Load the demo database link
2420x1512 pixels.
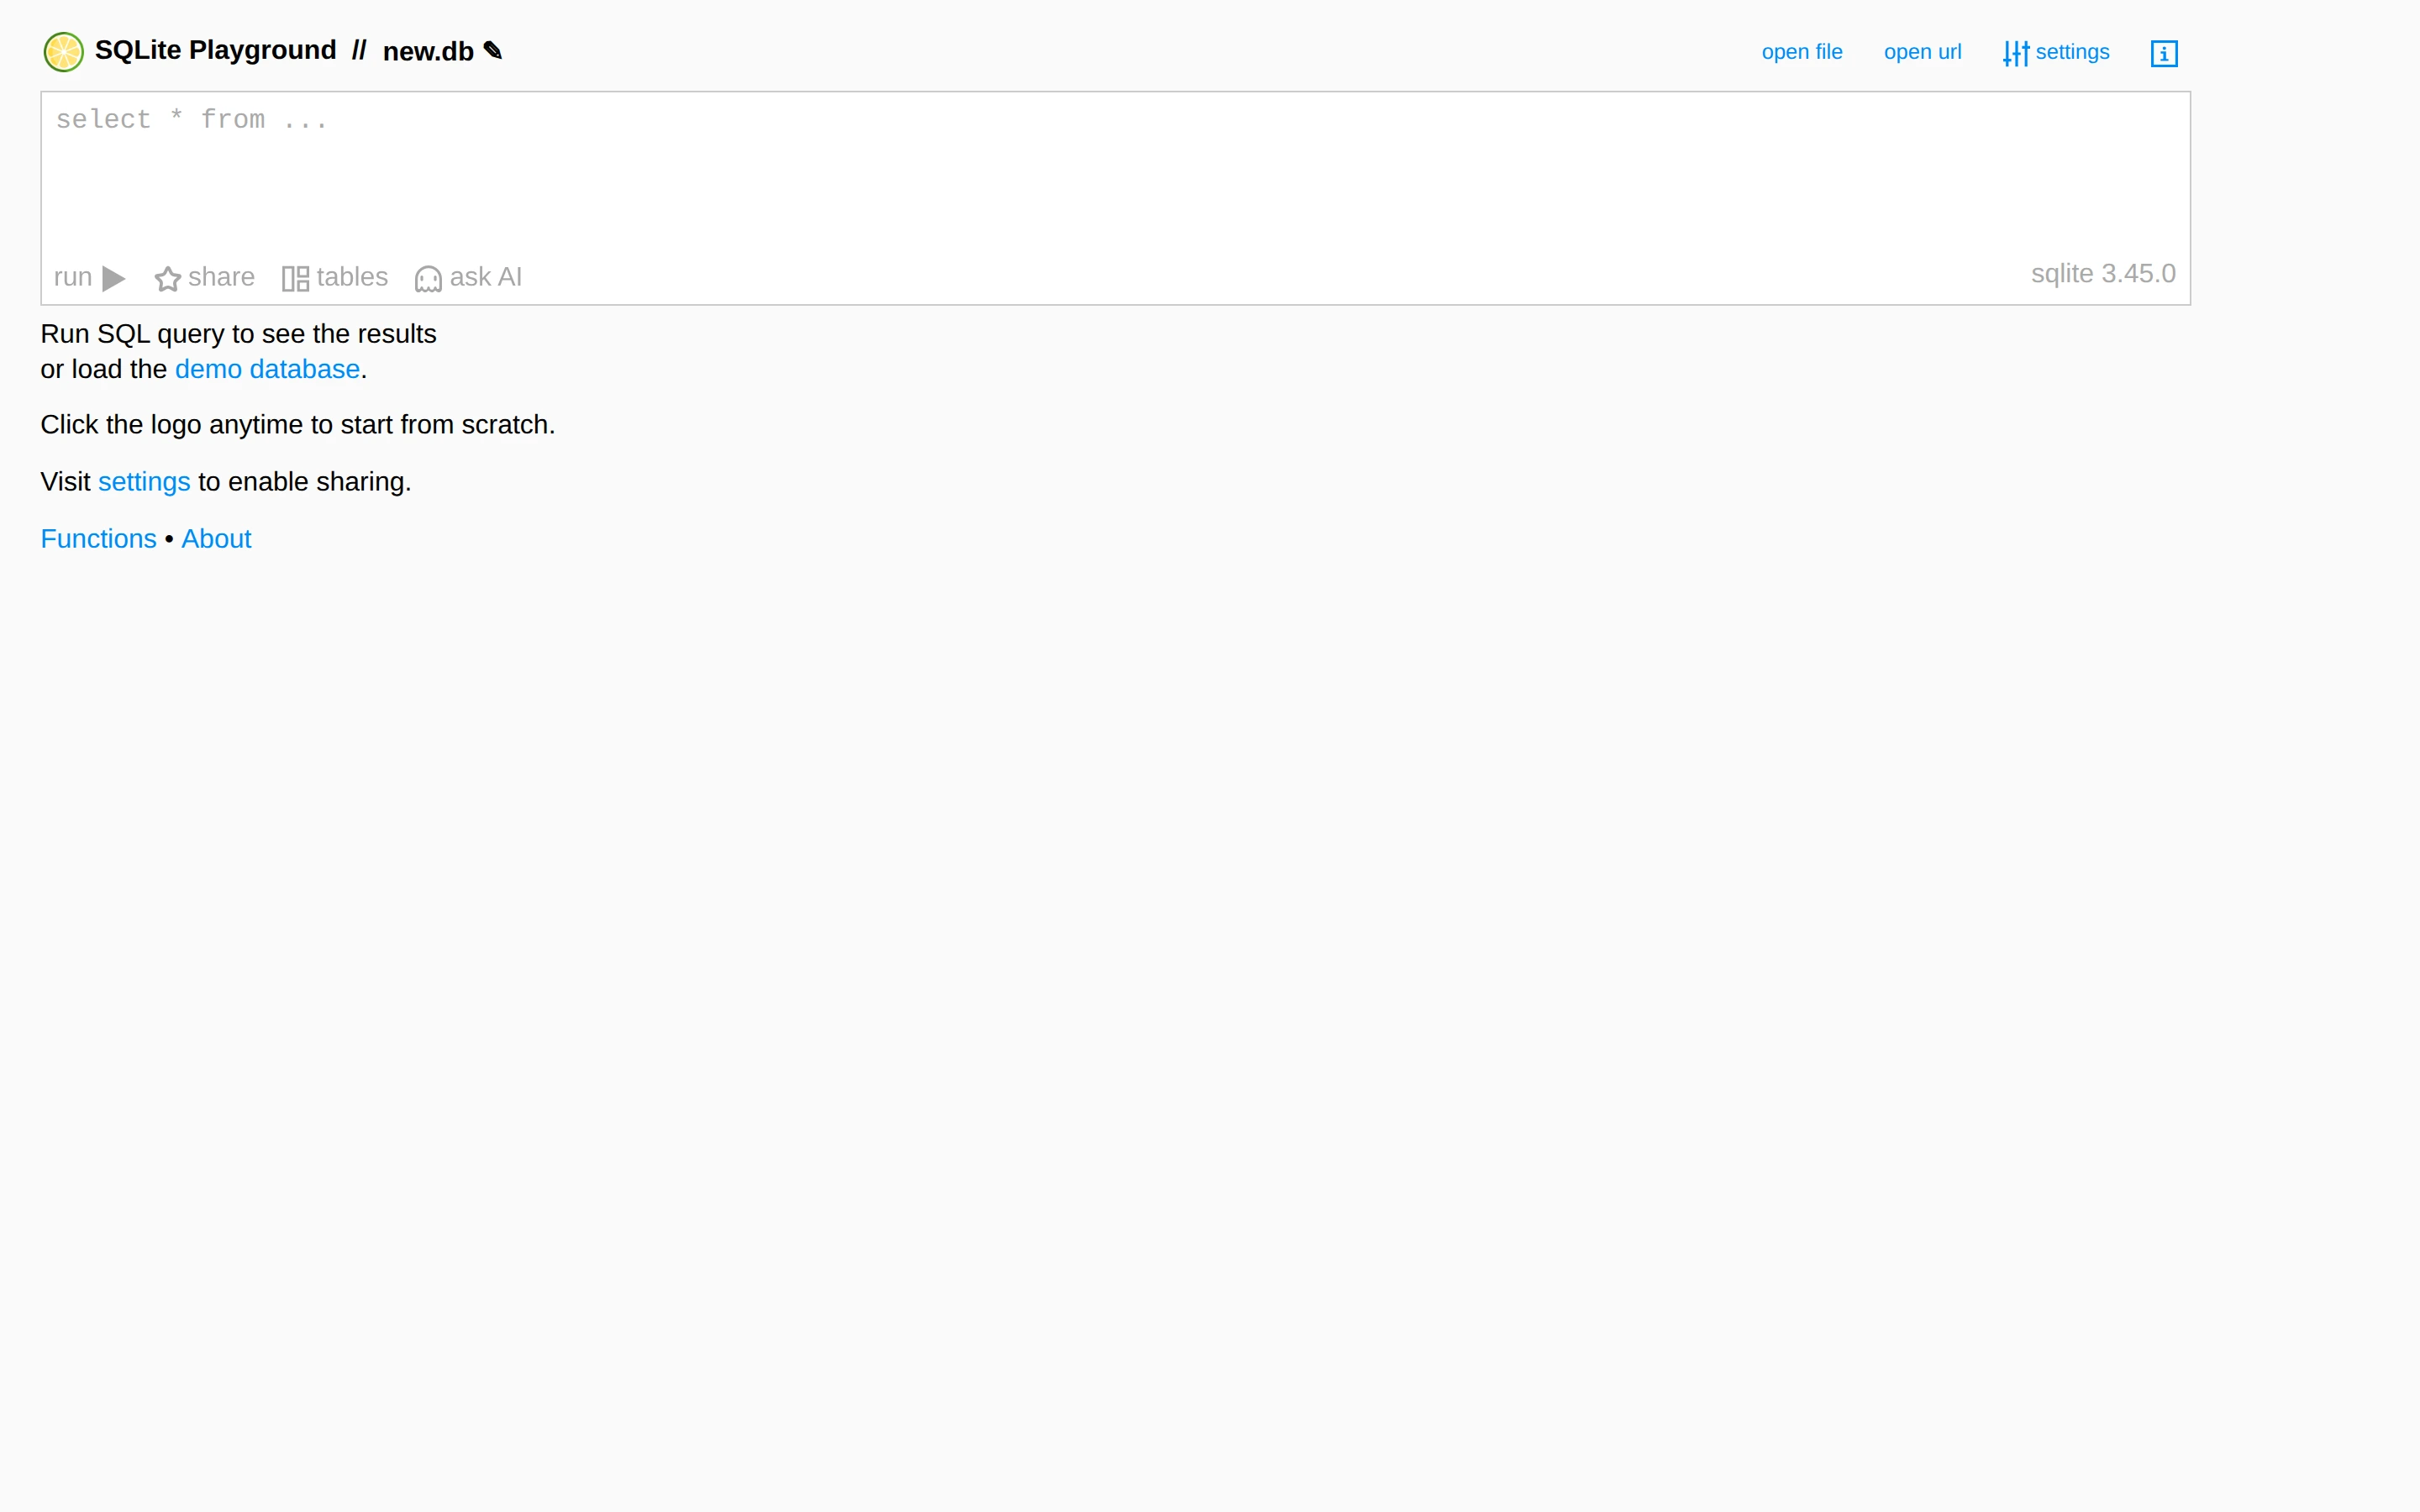[x=267, y=369]
